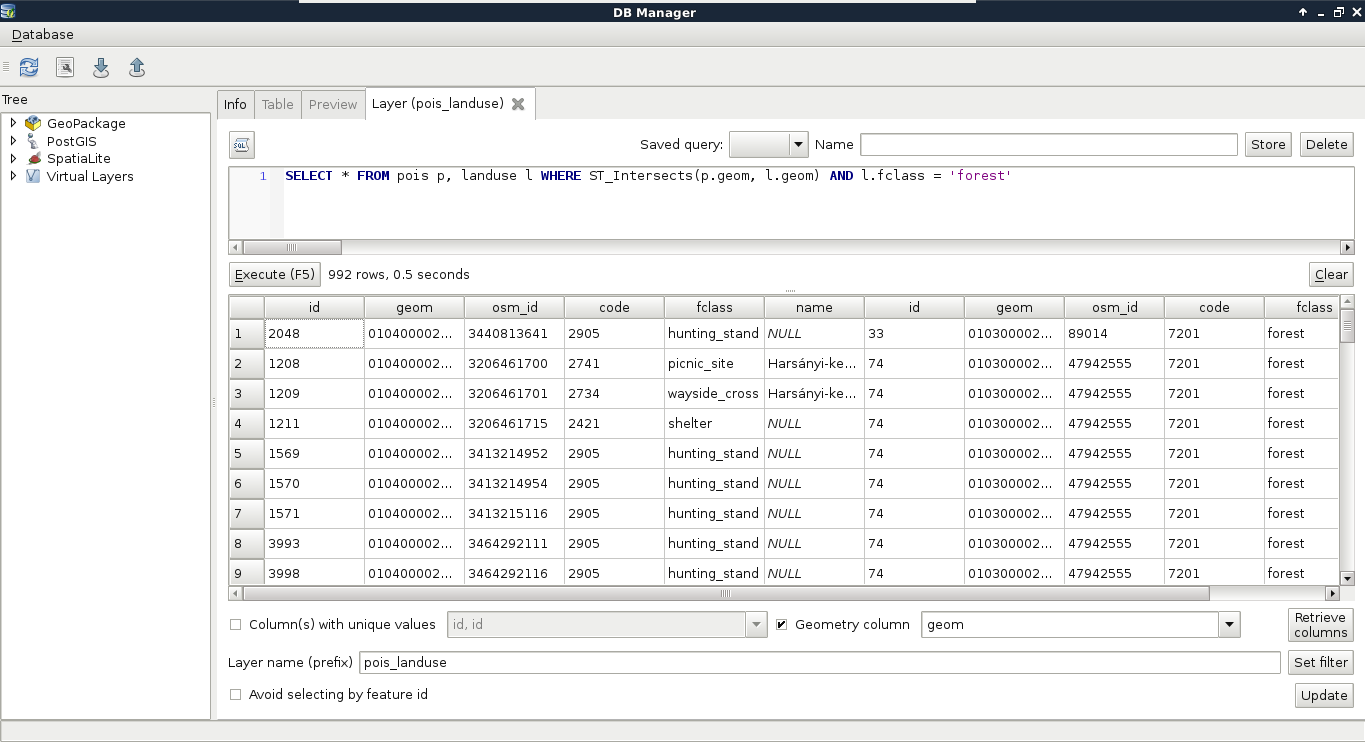
Task: Click the Retrieve columns button
Action: 1320,625
